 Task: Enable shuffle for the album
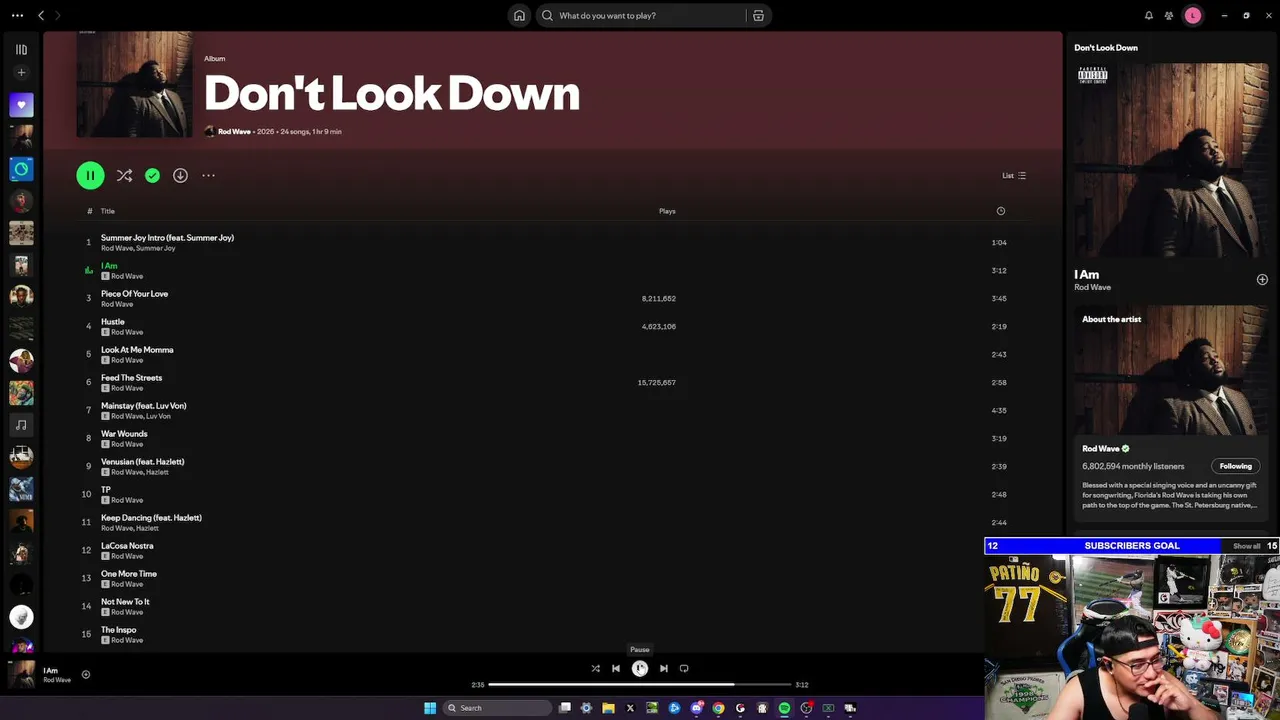(x=124, y=175)
